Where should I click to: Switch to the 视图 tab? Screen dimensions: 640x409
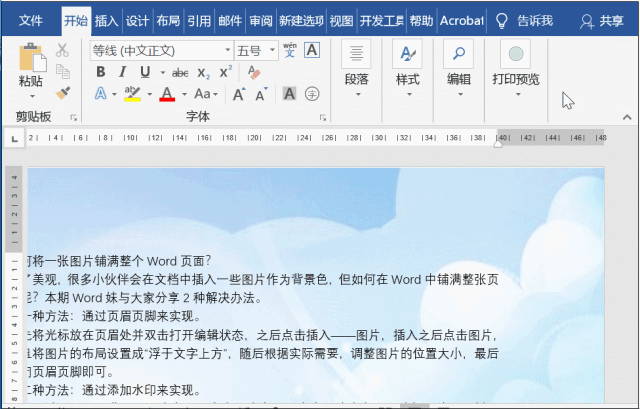pyautogui.click(x=341, y=20)
